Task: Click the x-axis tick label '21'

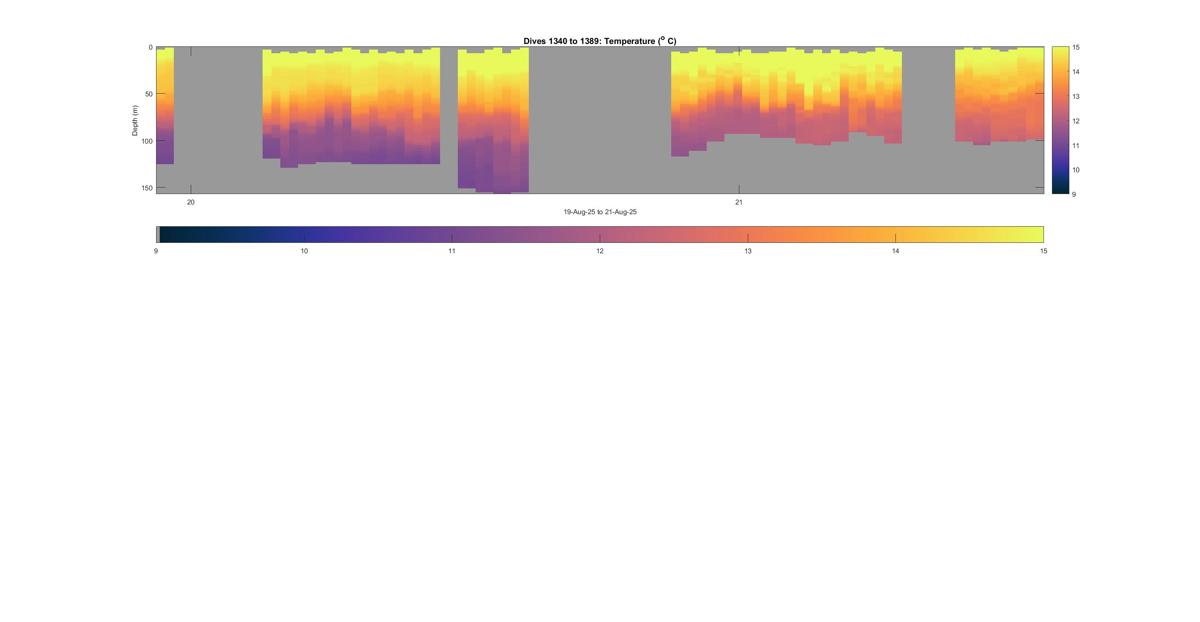Action: (739, 202)
